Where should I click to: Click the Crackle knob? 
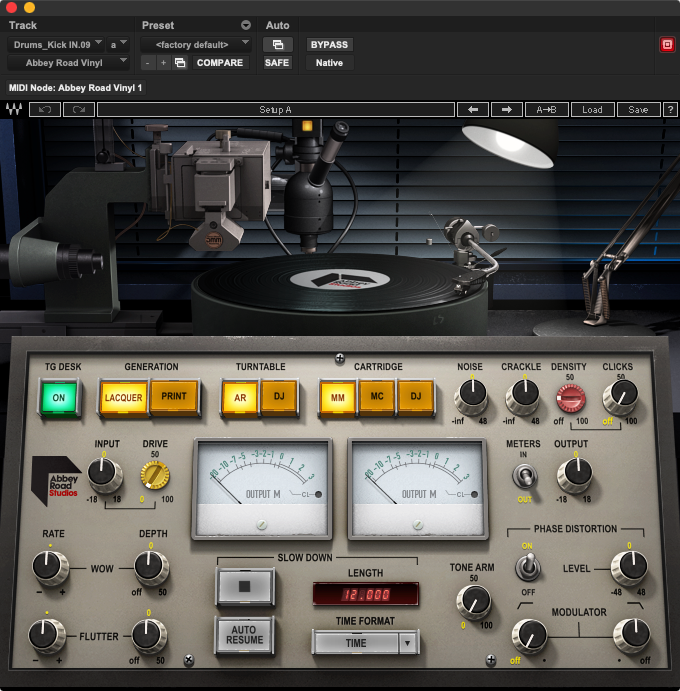point(523,395)
